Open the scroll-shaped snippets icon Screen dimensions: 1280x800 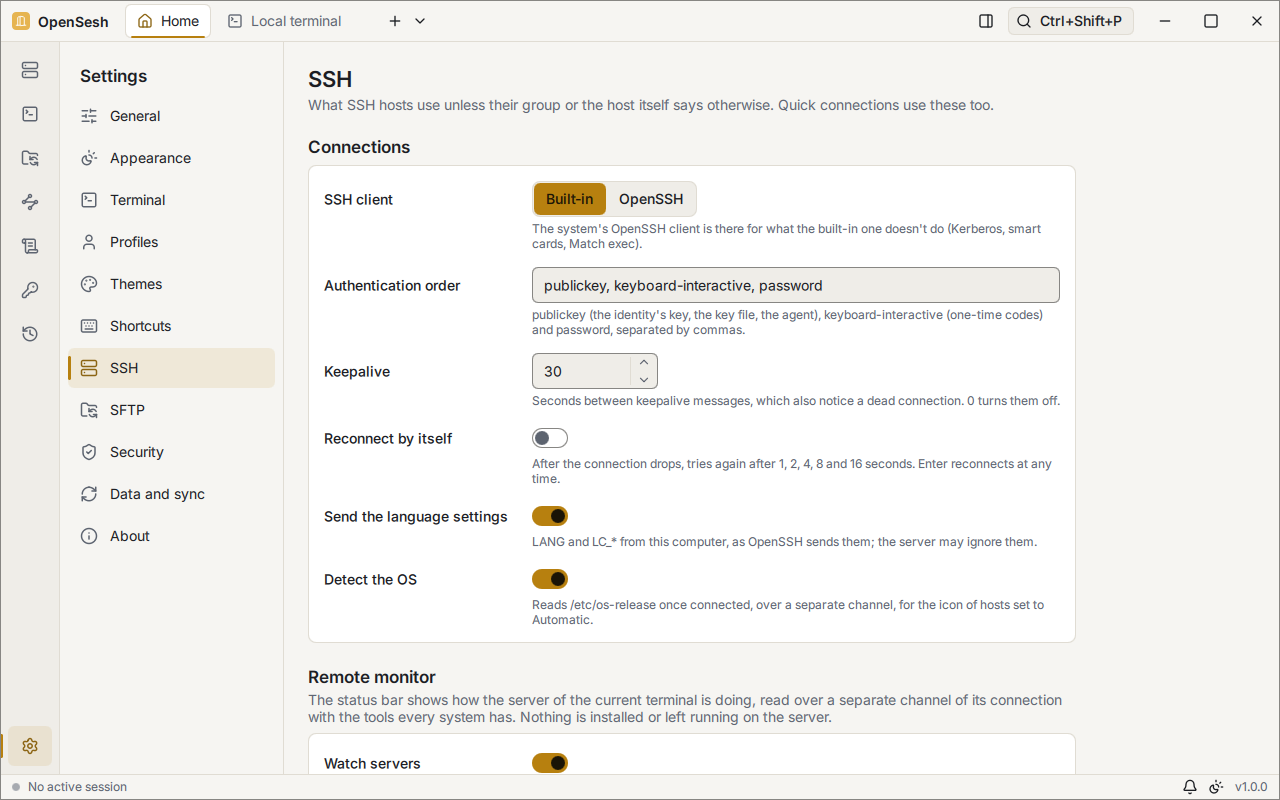point(30,246)
